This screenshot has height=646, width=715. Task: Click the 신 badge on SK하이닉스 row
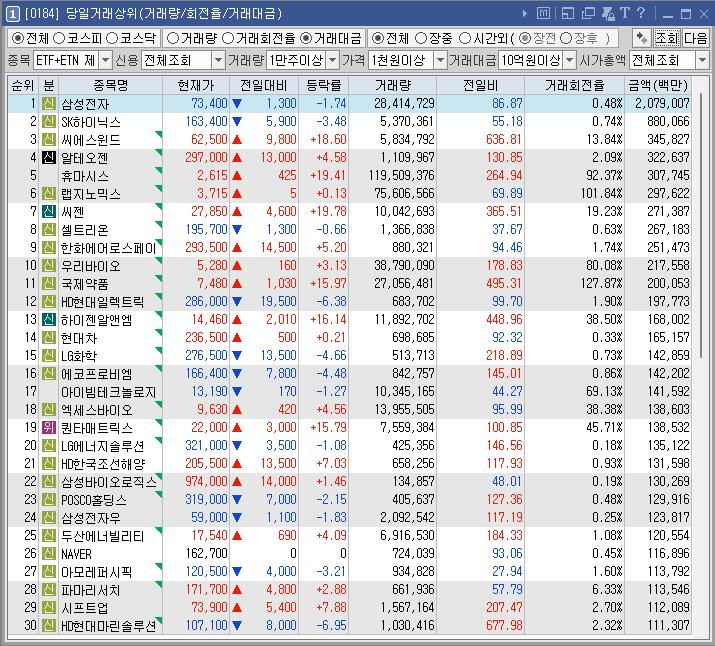point(49,121)
